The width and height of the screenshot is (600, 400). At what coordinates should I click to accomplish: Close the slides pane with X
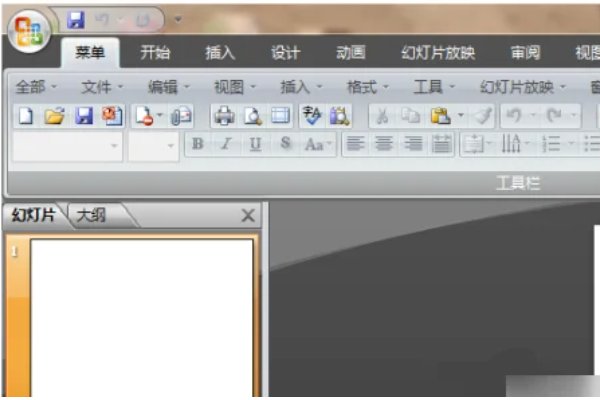pyautogui.click(x=248, y=216)
